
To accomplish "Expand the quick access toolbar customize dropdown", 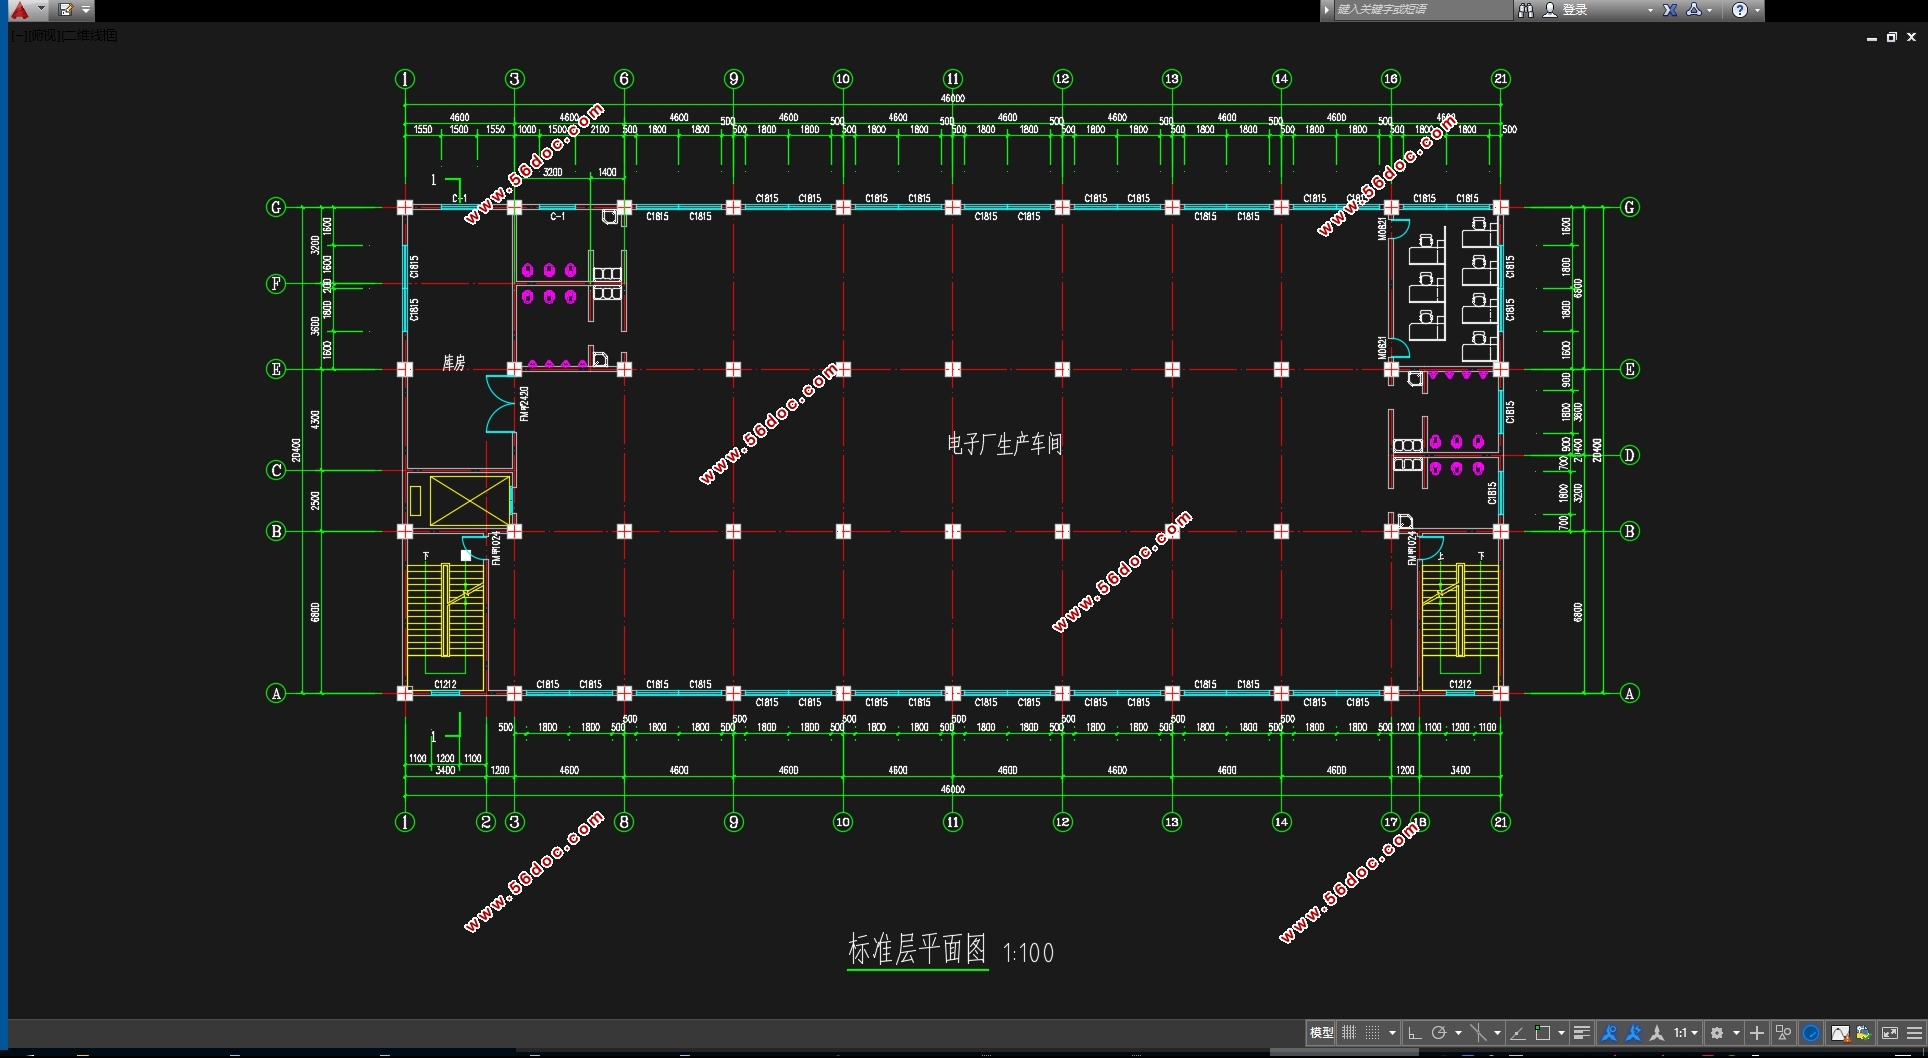I will click(86, 10).
